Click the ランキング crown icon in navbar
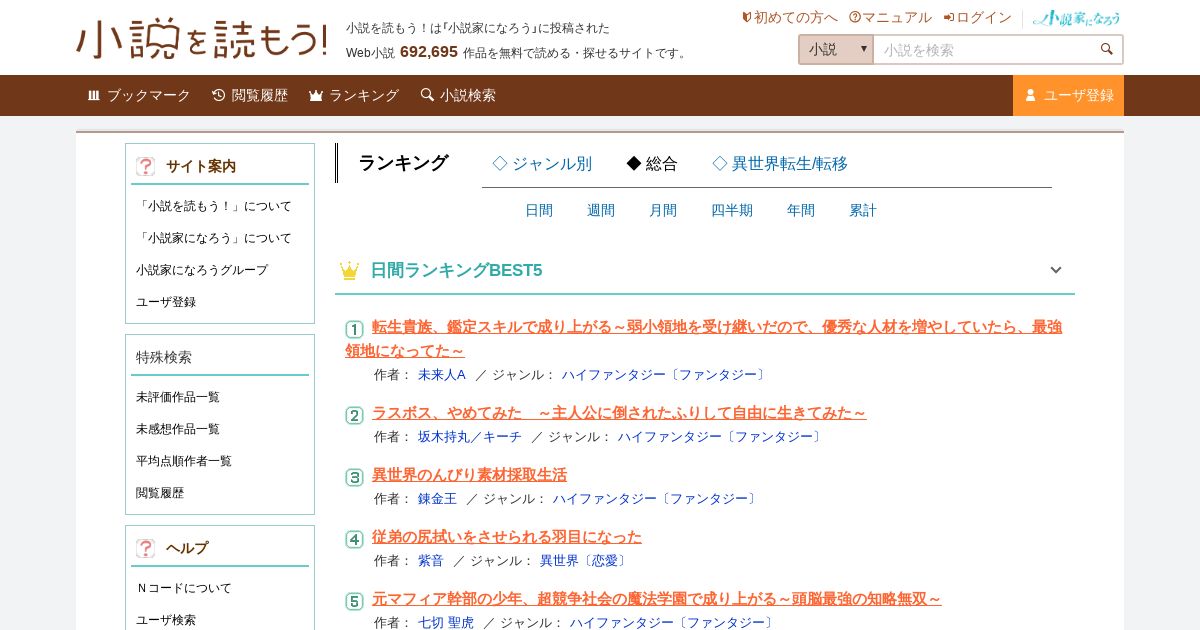1200x630 pixels. 316,95
